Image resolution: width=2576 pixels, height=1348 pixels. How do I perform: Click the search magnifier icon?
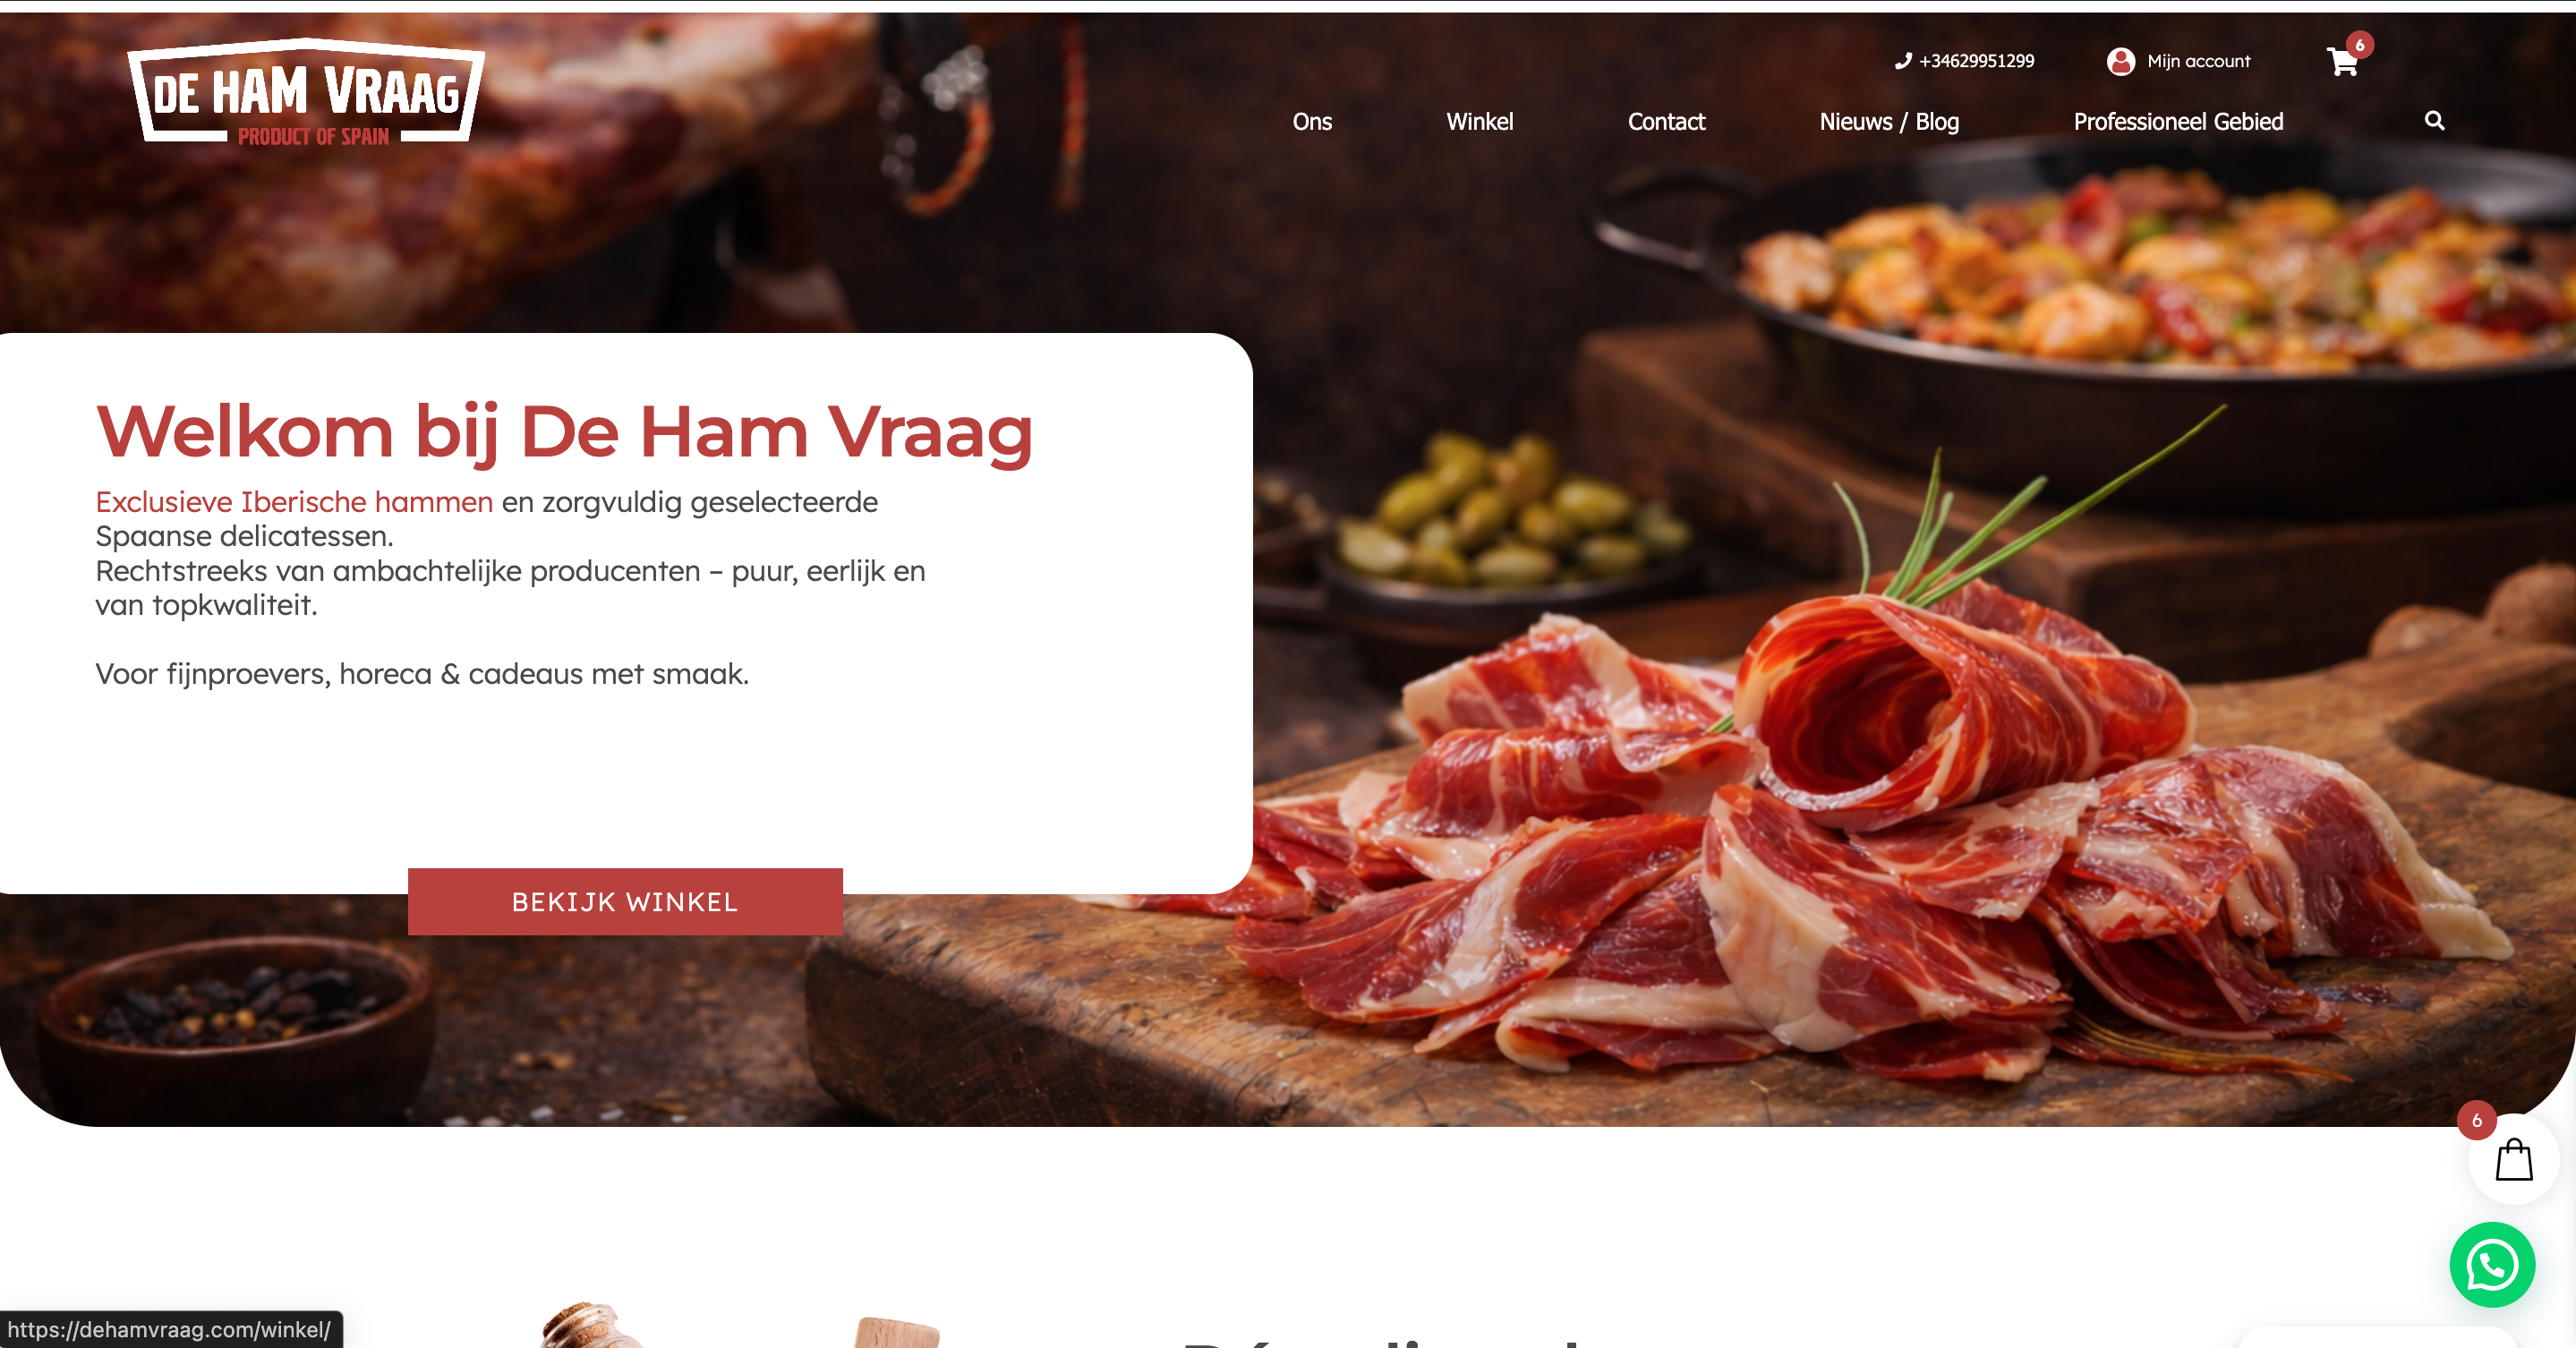point(2434,121)
